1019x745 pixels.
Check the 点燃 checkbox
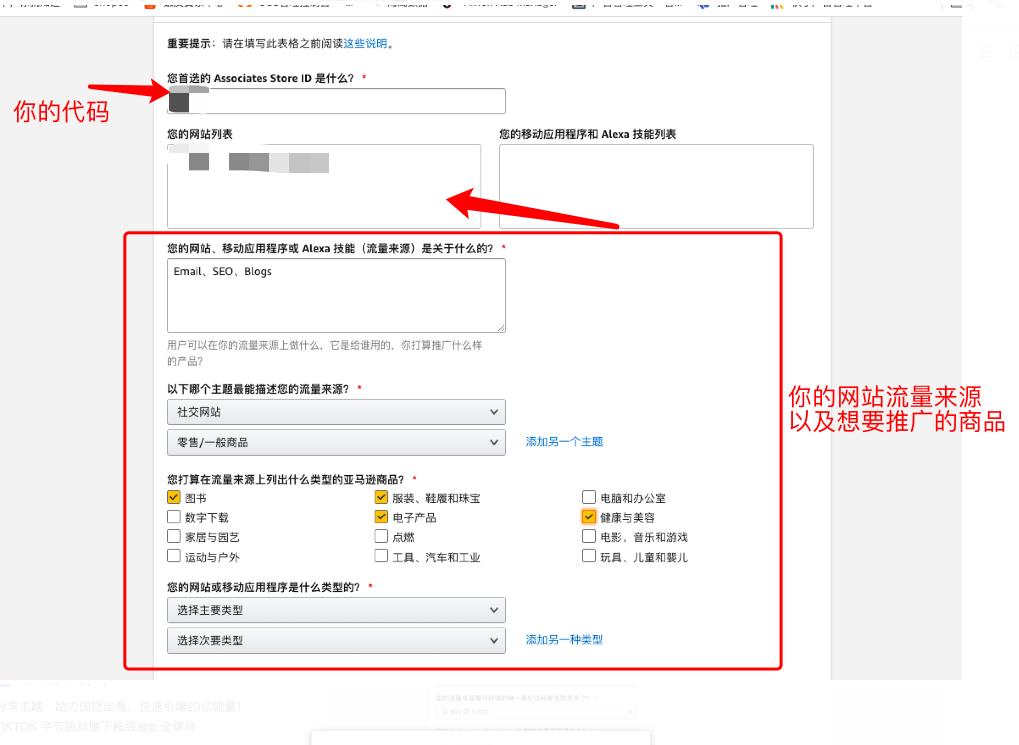381,536
